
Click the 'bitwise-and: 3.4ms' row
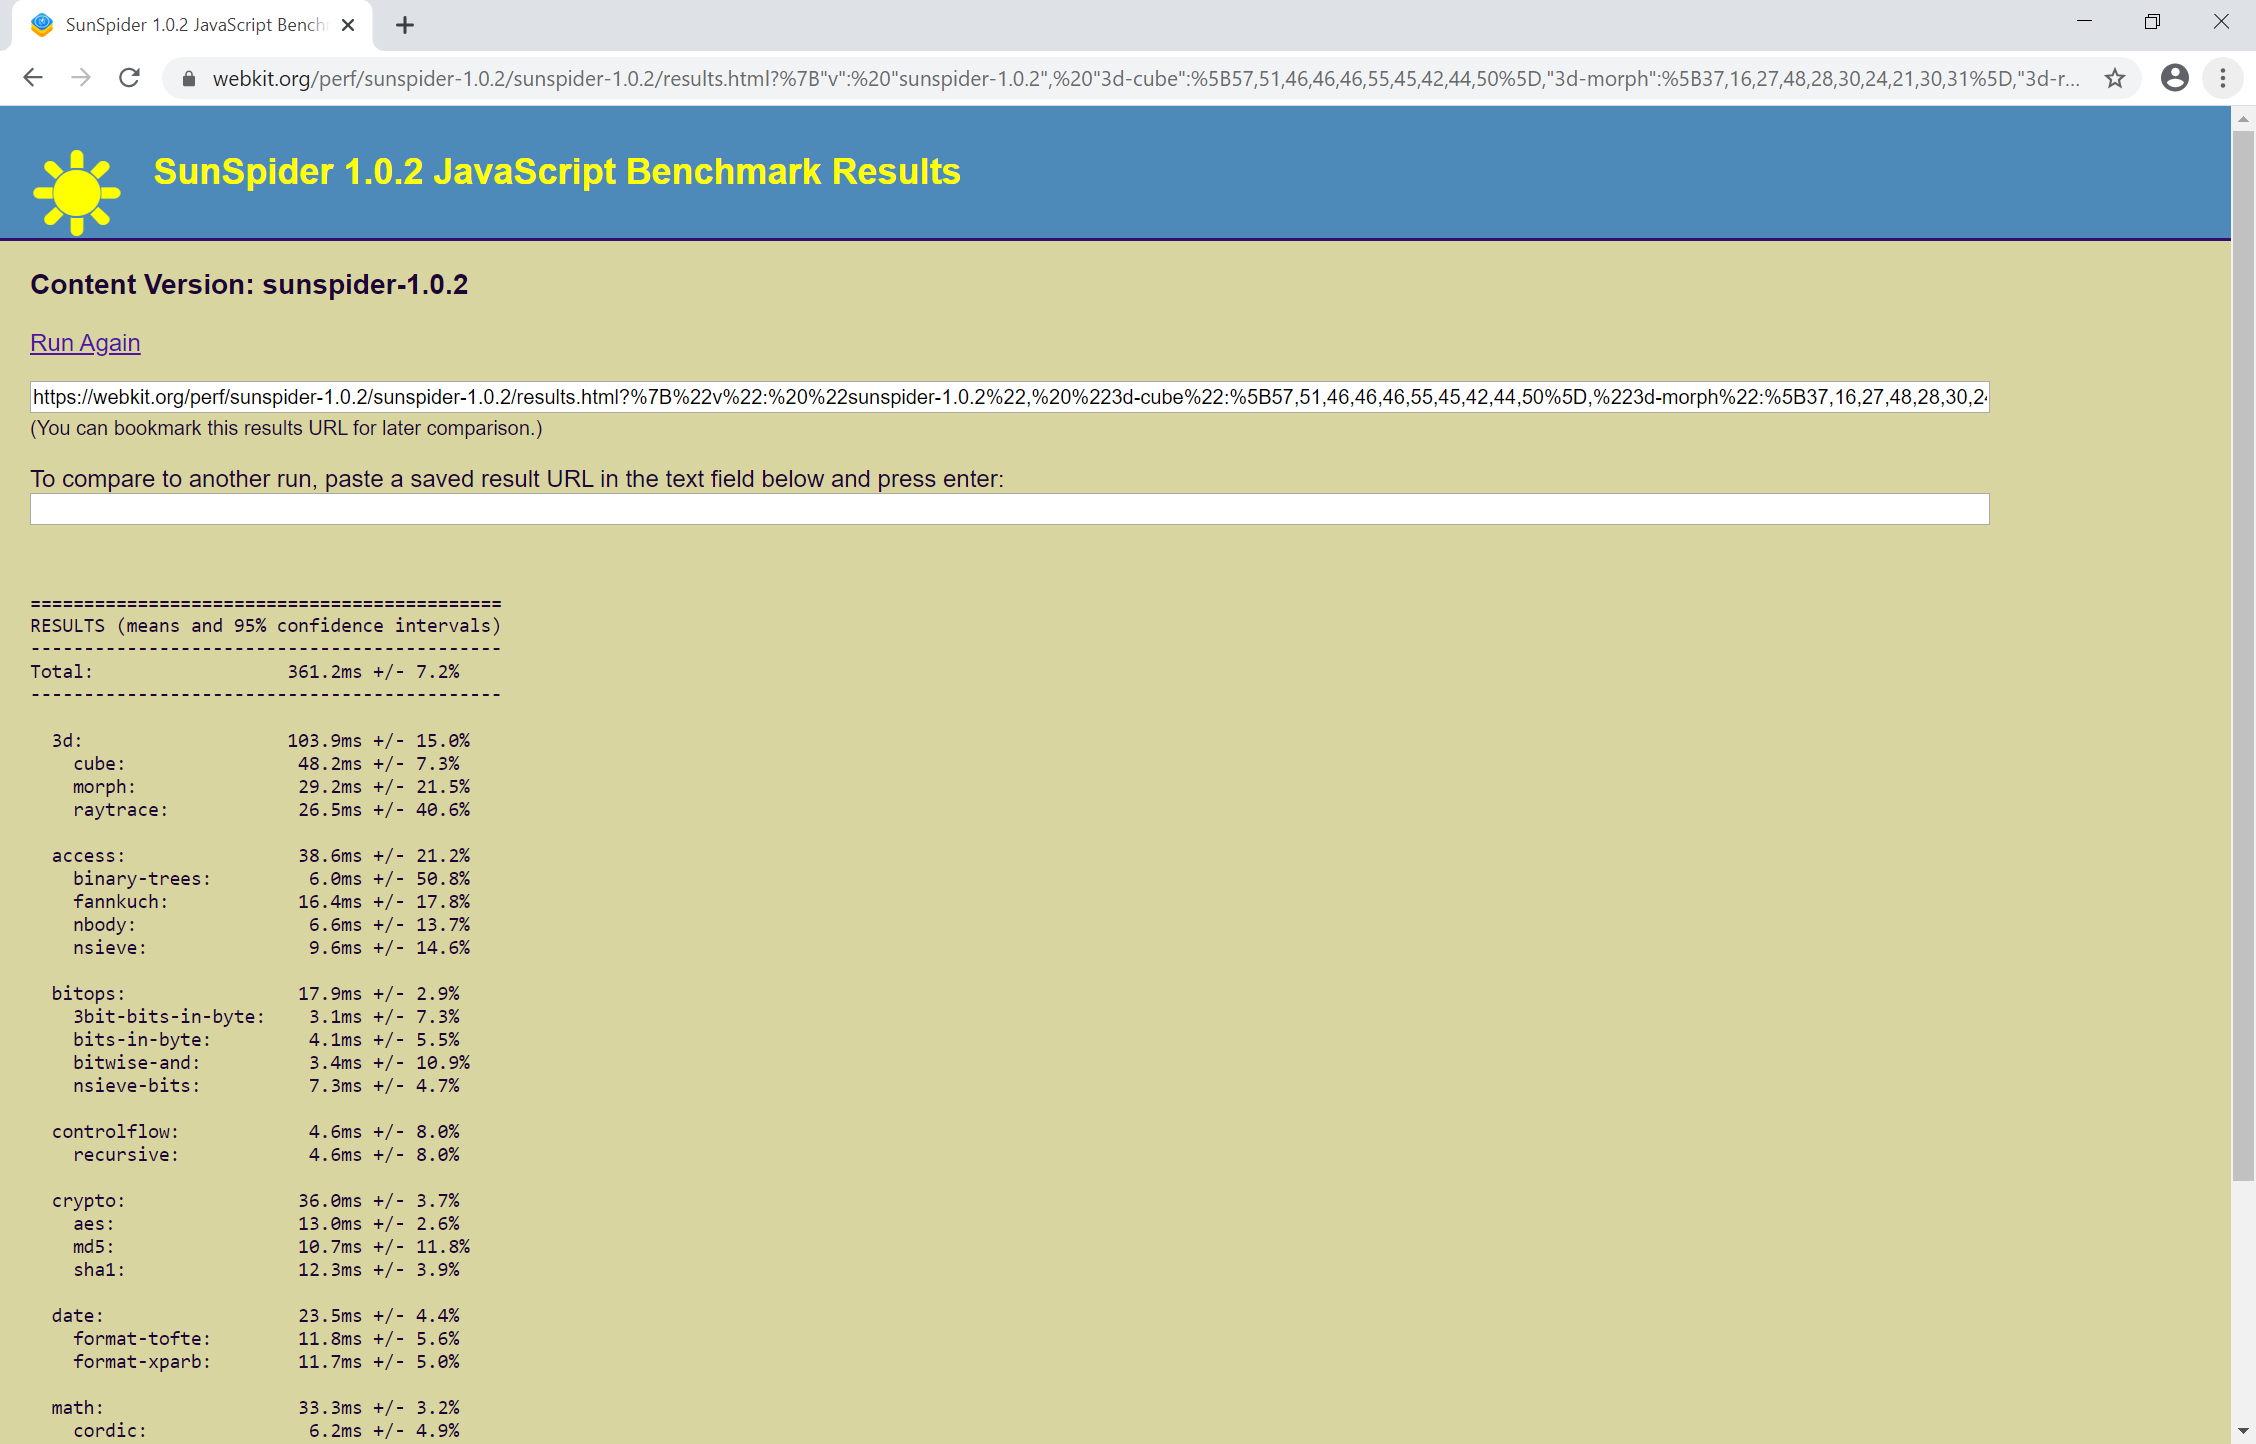[271, 1063]
